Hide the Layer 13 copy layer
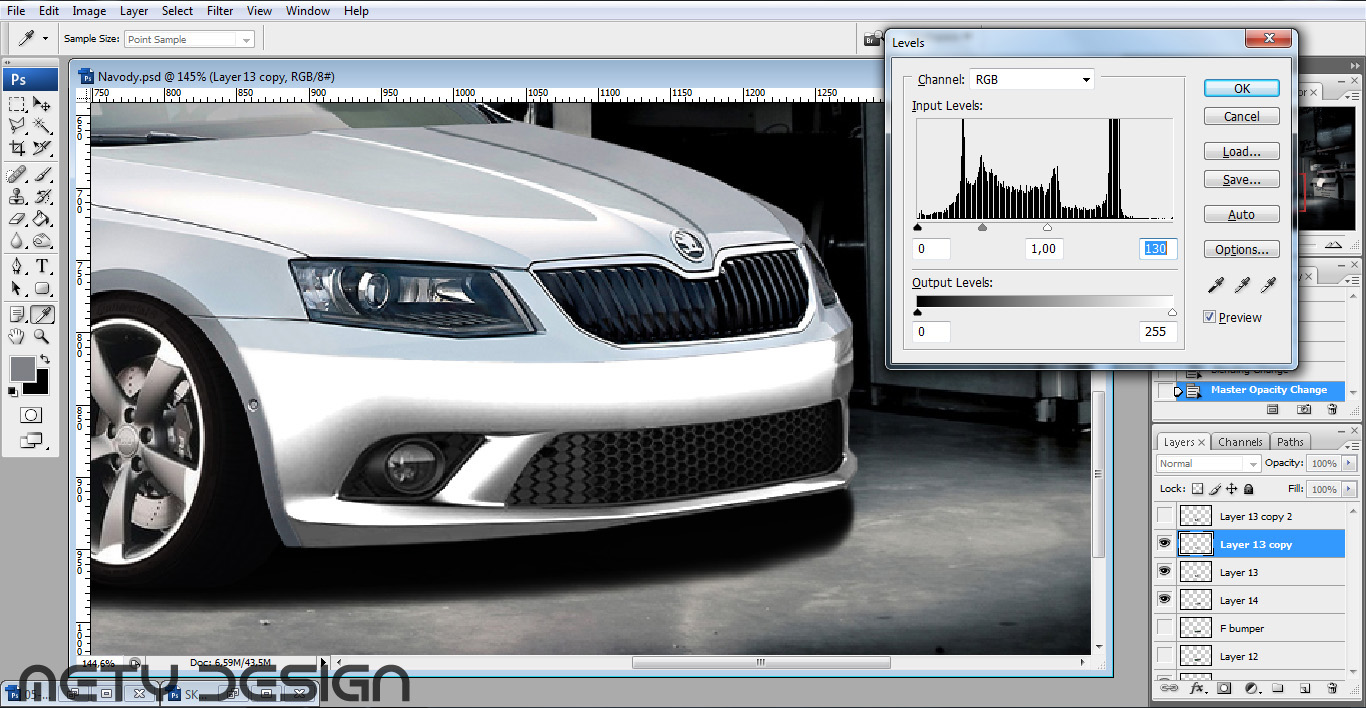The height and width of the screenshot is (708, 1366). pyautogui.click(x=1164, y=544)
